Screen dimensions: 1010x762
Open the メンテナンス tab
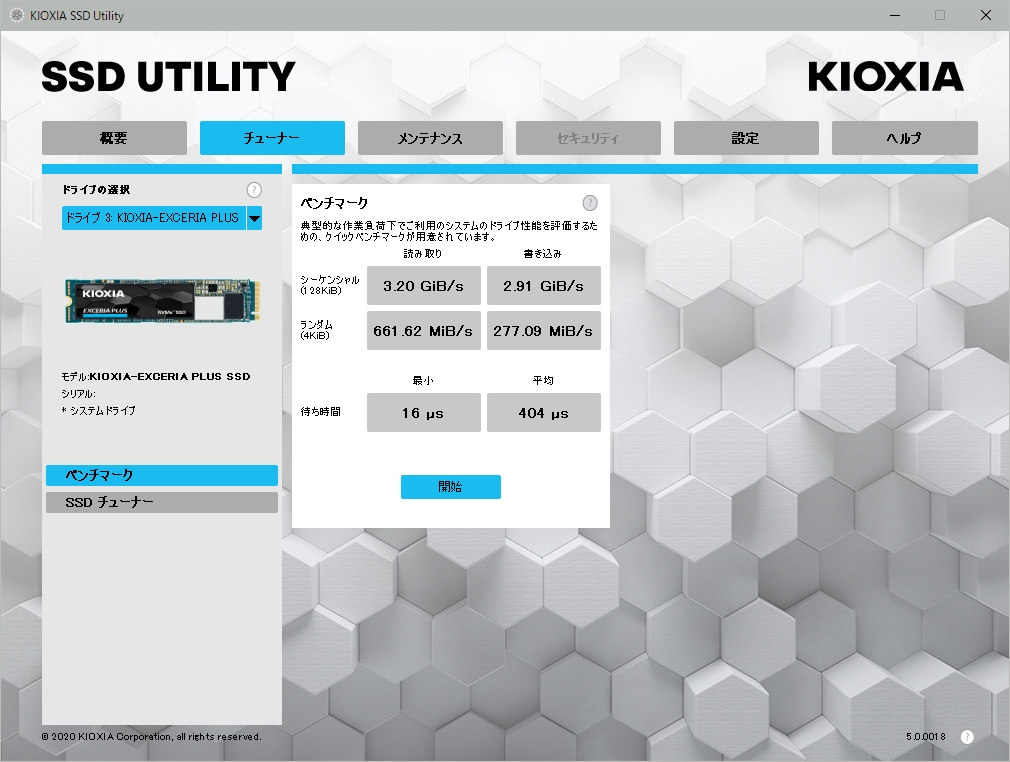[x=430, y=138]
